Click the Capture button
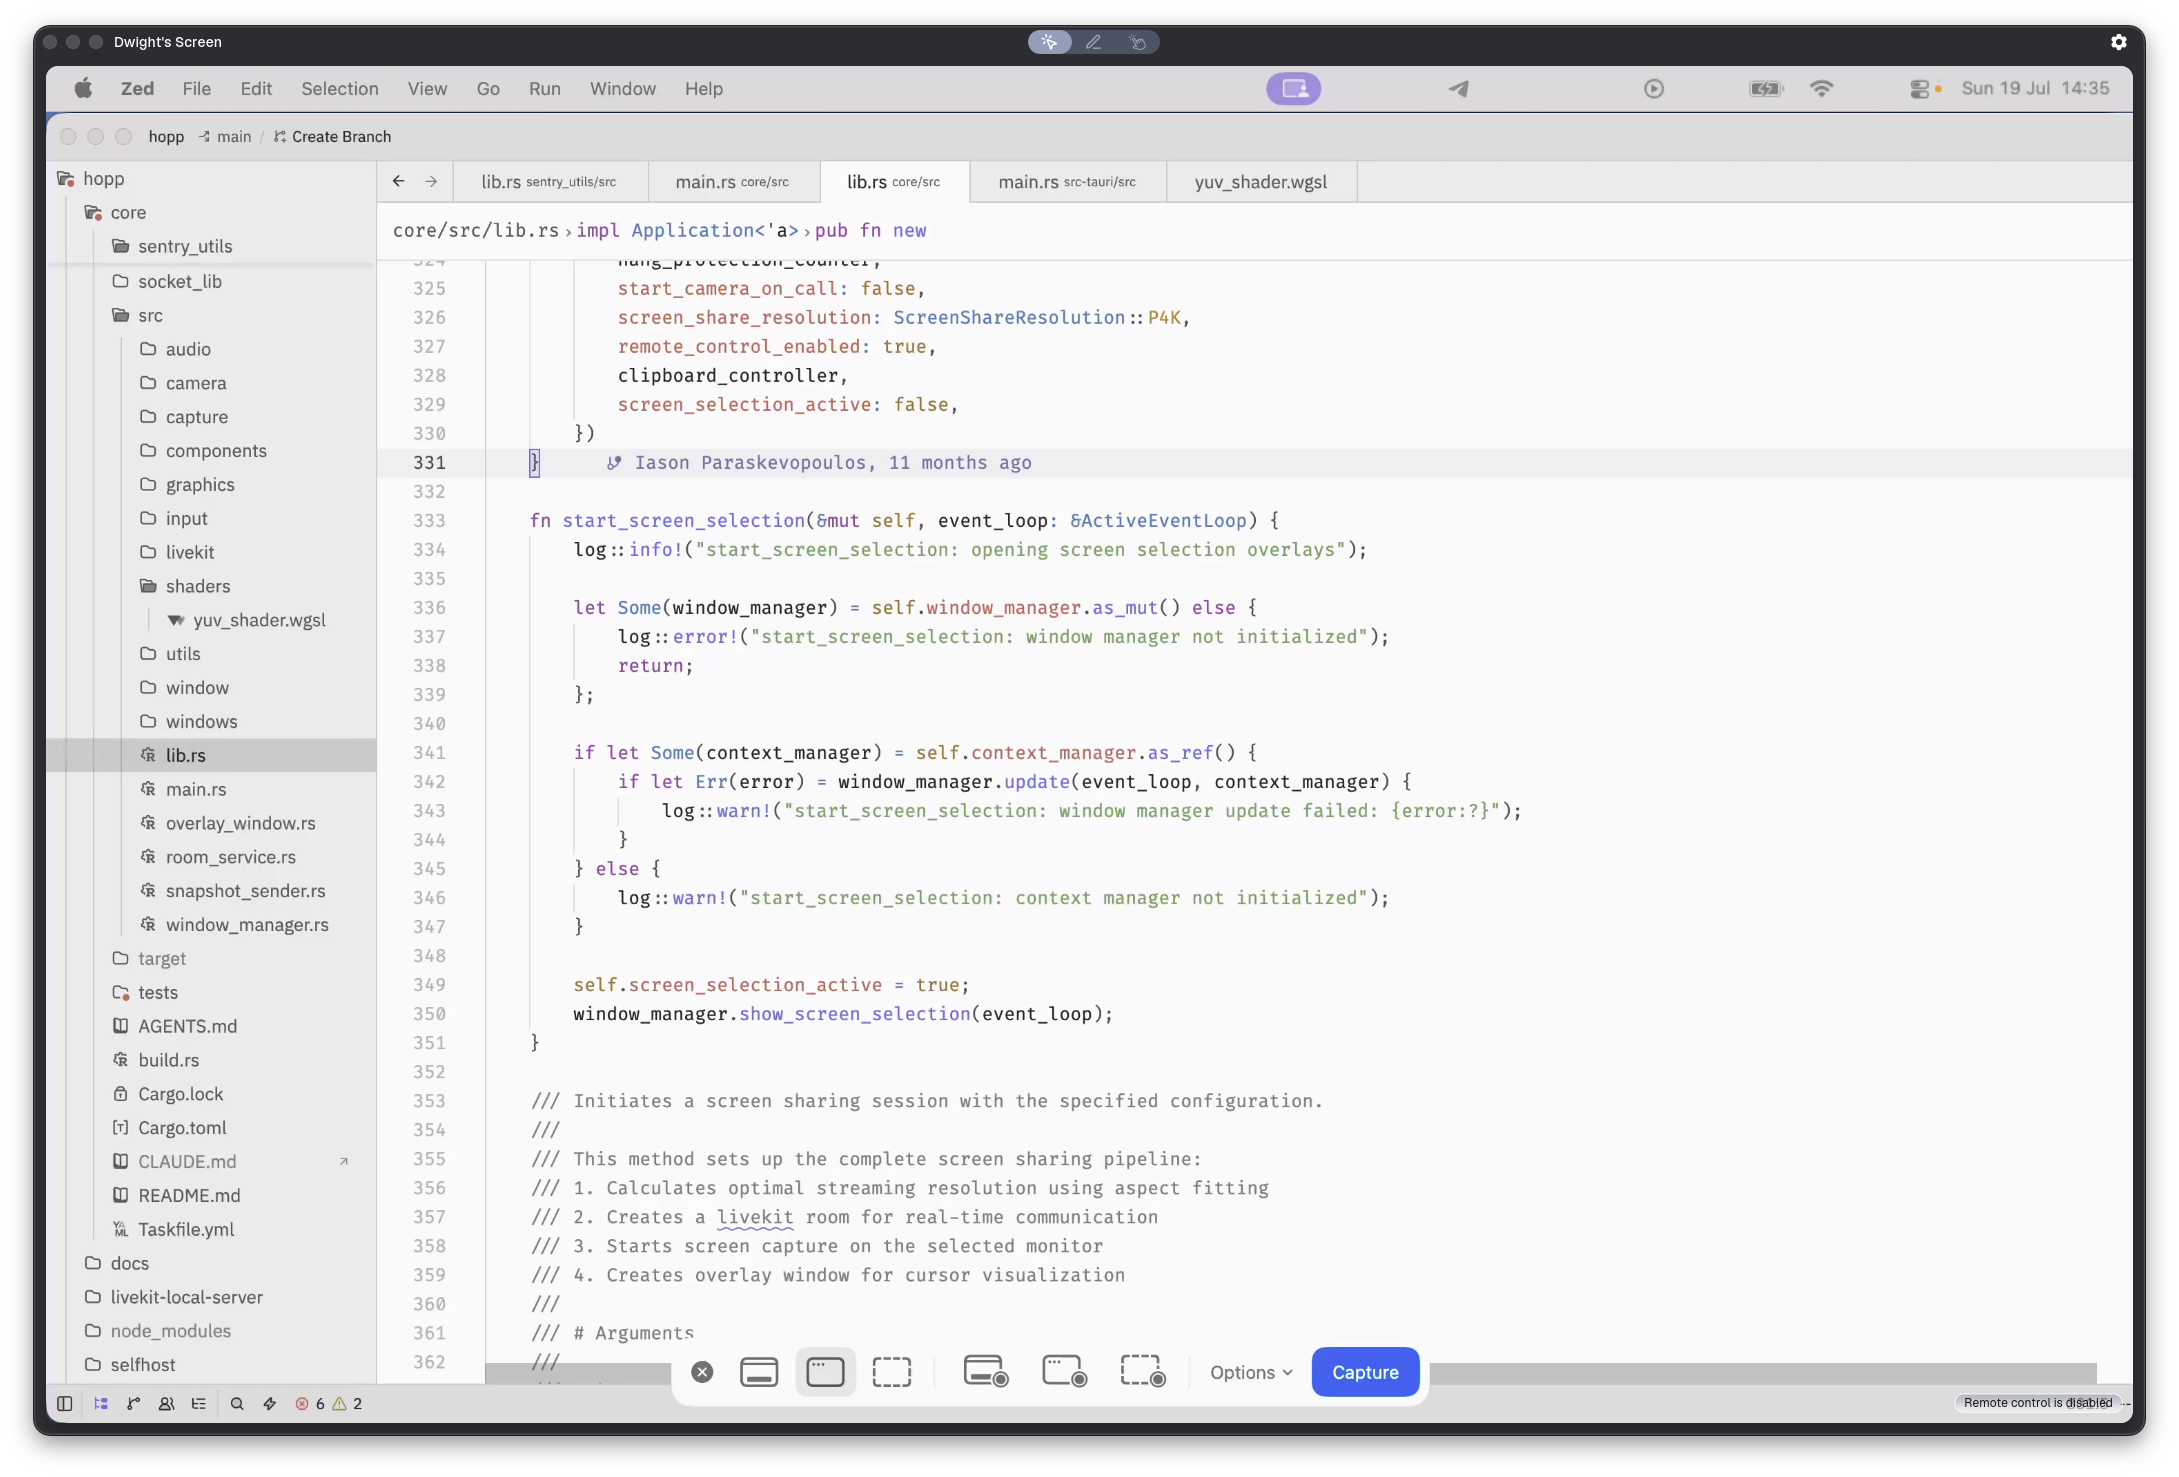Screen dimensions: 2179x1477 point(1365,1372)
